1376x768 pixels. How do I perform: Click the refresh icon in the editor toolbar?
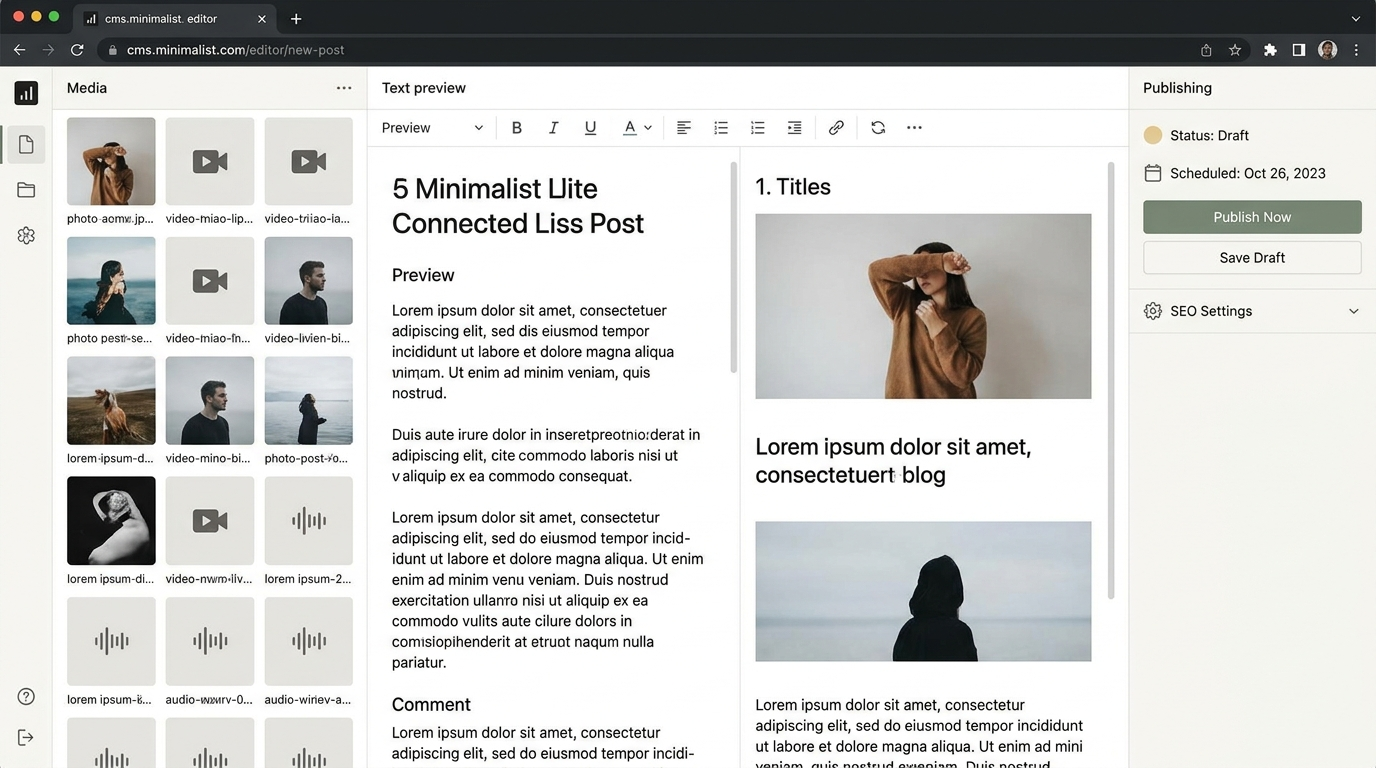tap(878, 128)
